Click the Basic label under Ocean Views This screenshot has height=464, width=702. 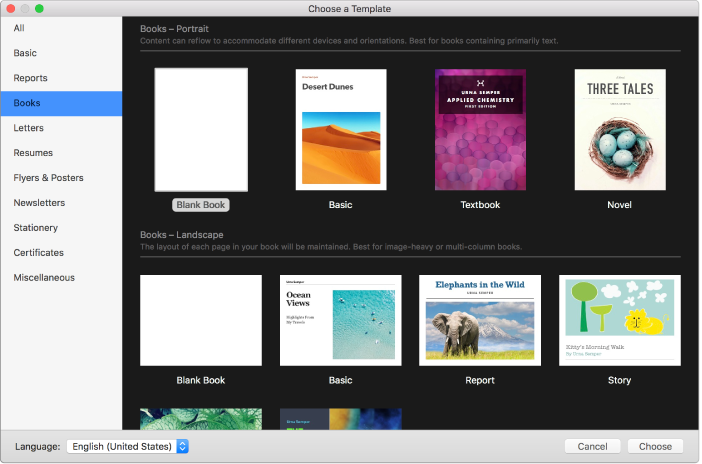coord(341,380)
